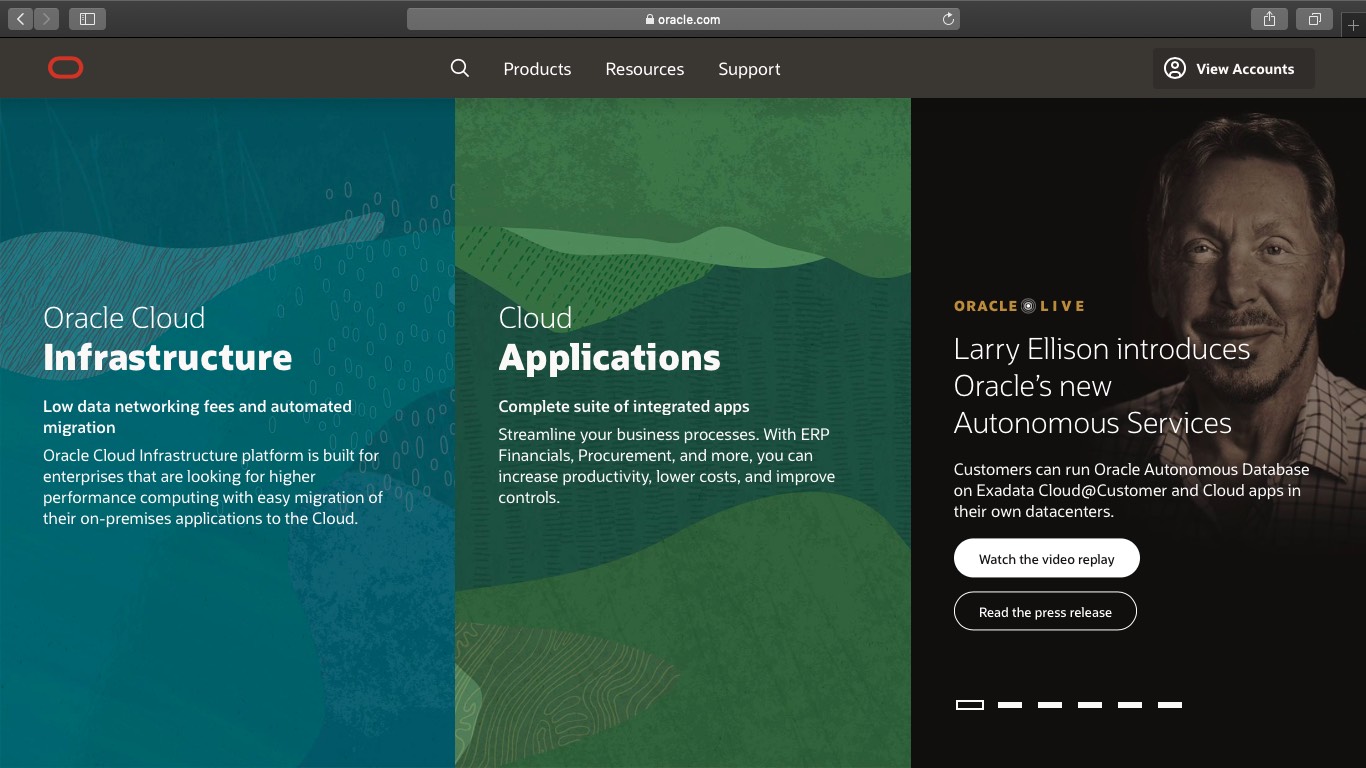Click the Safari back arrow button
This screenshot has height=768, width=1366.
(21, 19)
